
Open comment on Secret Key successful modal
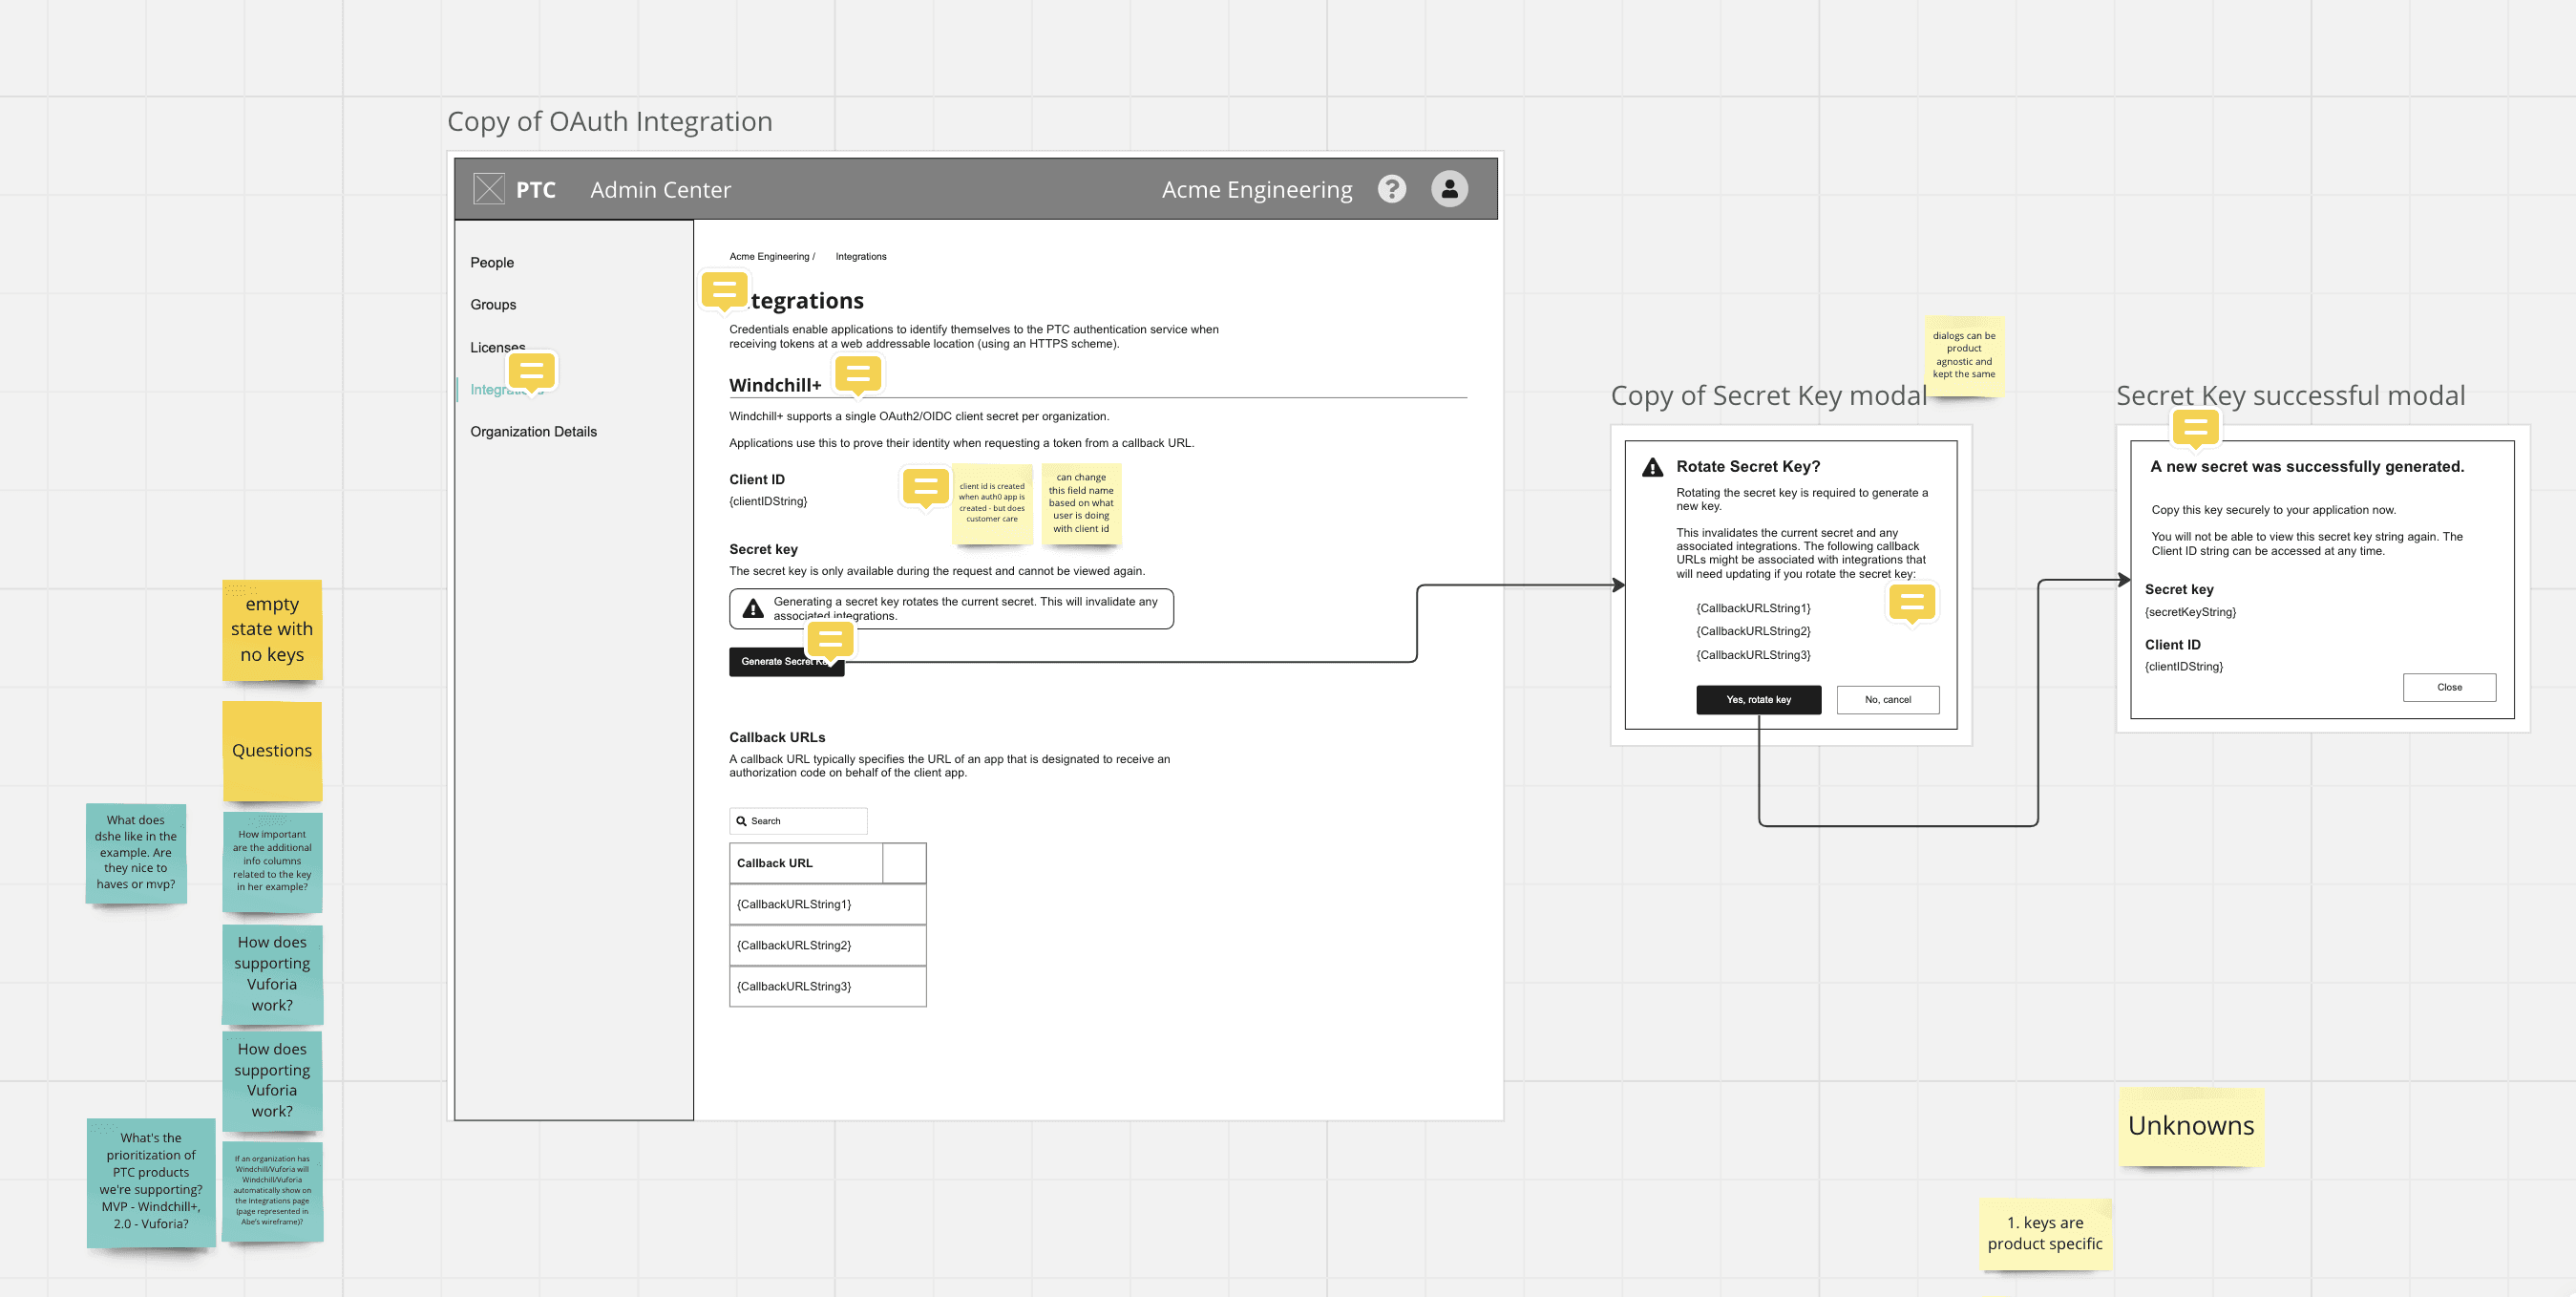(x=2195, y=428)
